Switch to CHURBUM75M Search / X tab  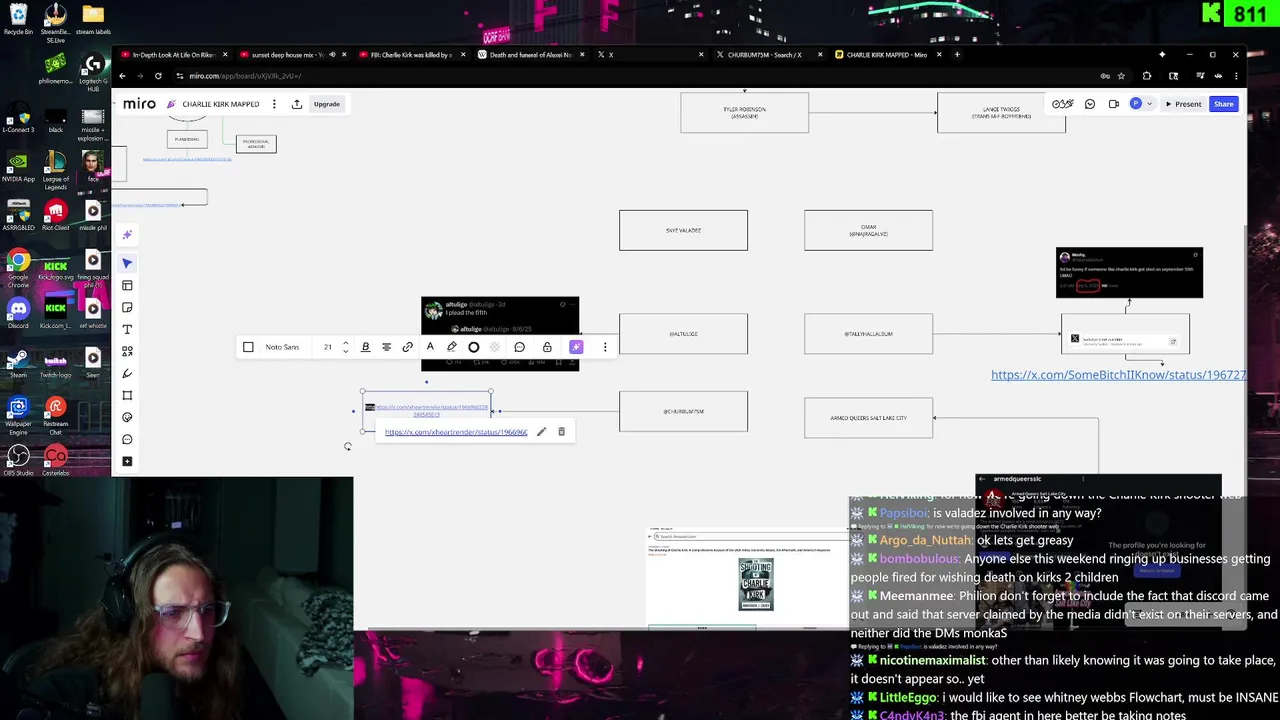(x=769, y=55)
